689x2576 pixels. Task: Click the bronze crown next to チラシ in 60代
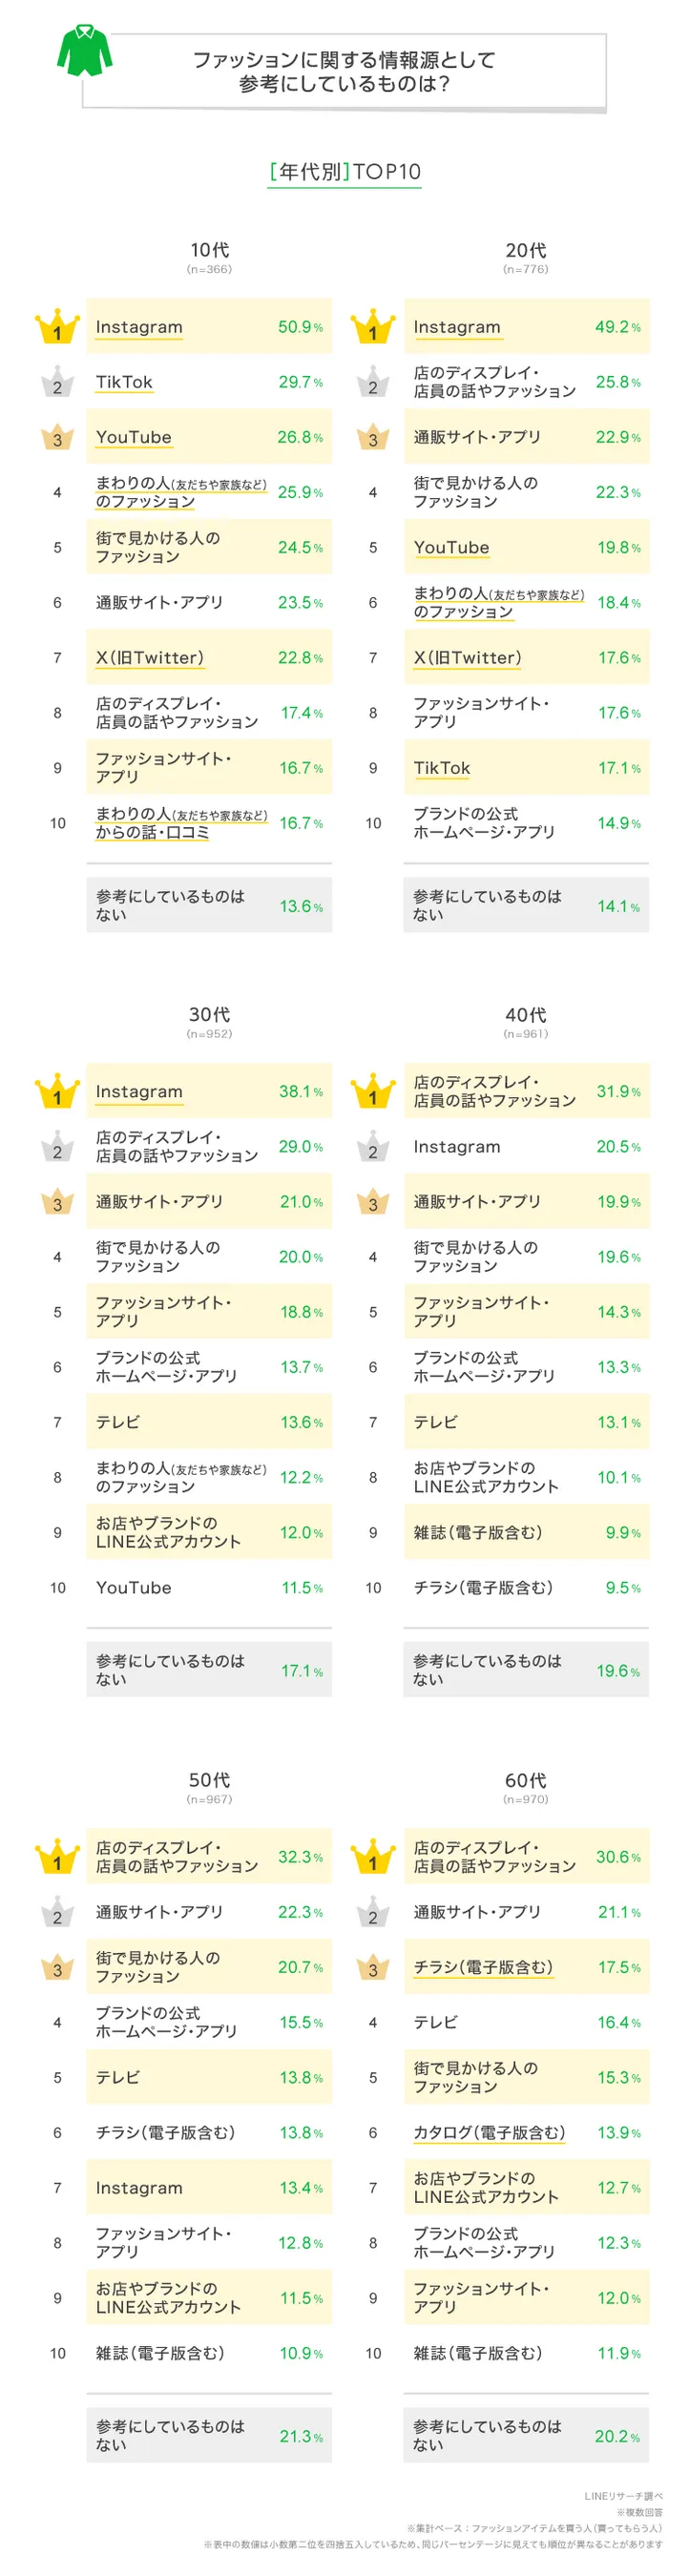point(373,1968)
